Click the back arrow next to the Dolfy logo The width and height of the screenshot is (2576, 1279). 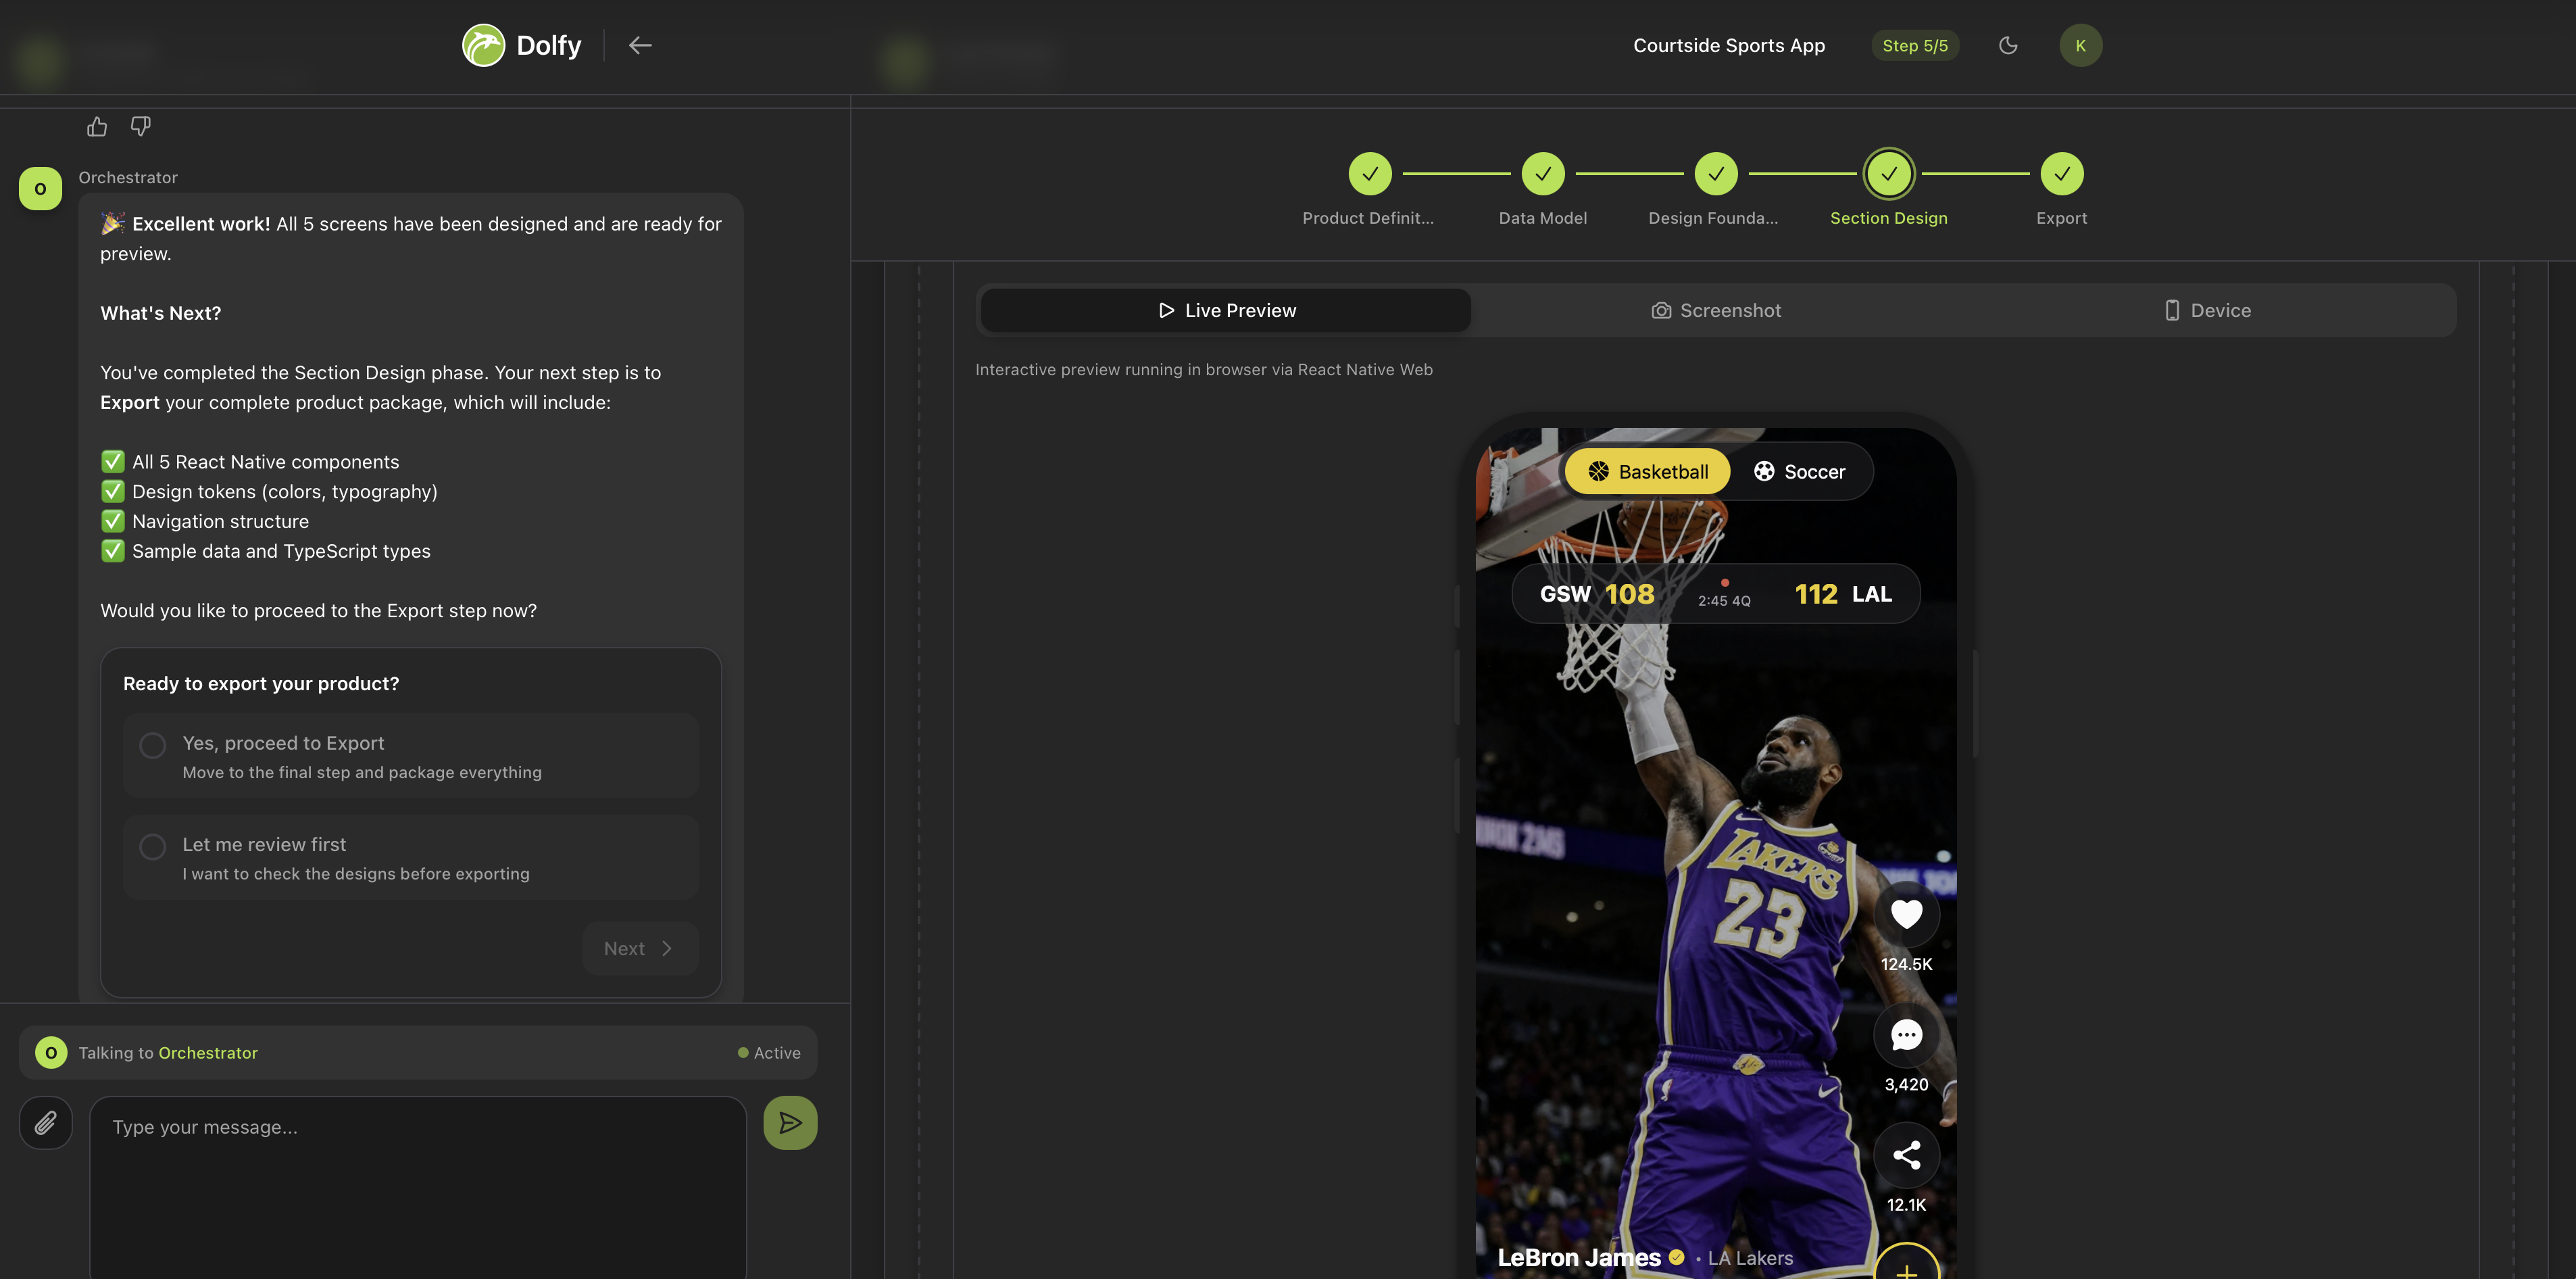640,45
